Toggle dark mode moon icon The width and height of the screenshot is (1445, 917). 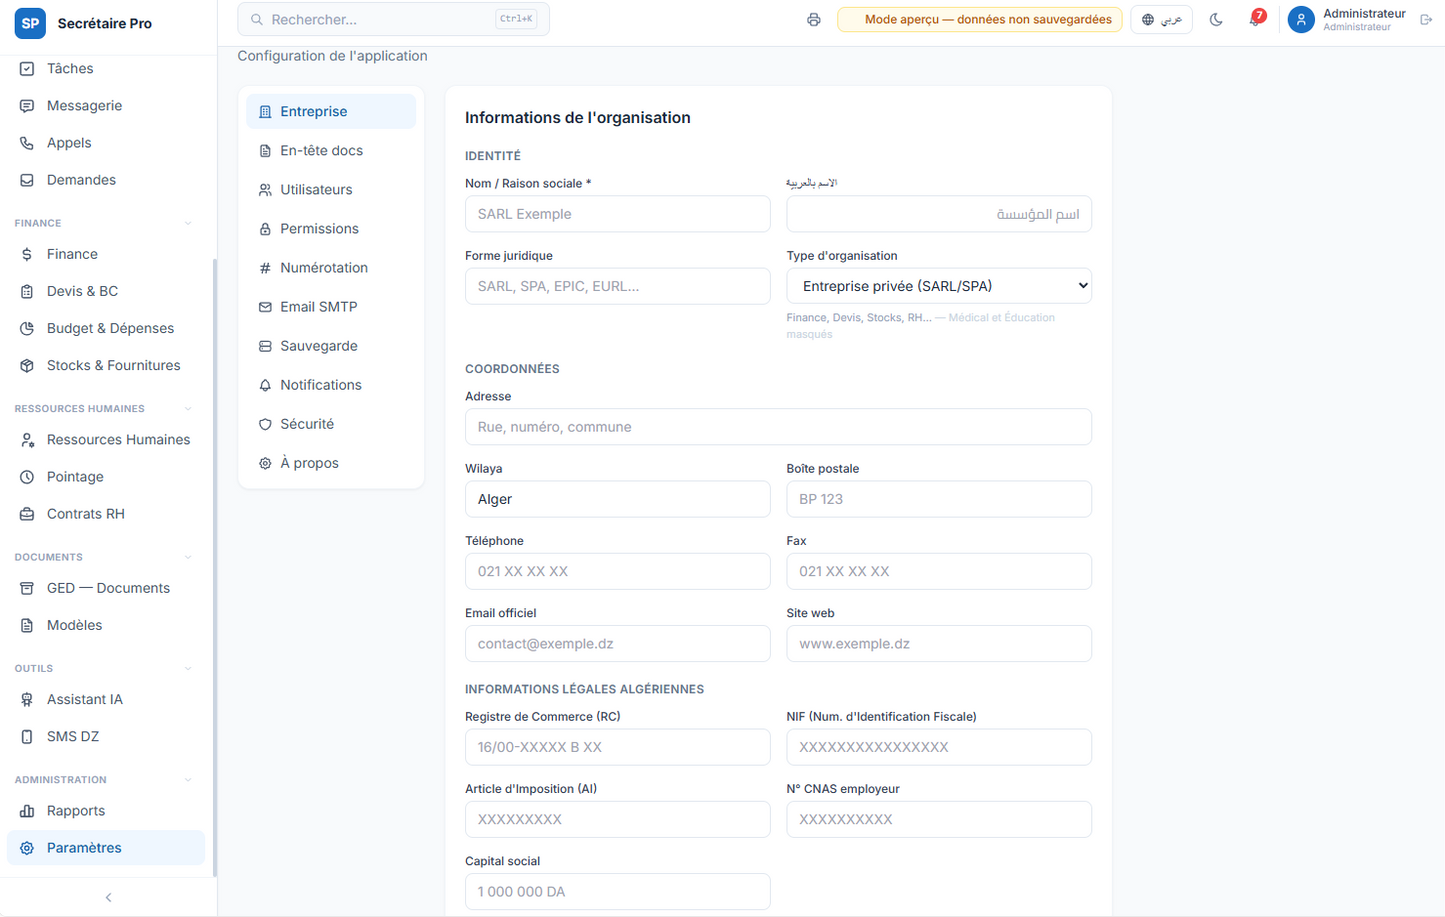[x=1216, y=20]
